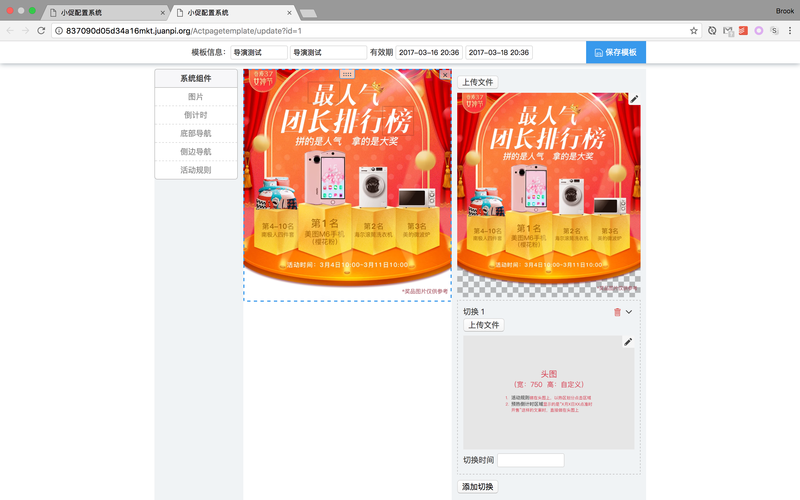
Task: Select the 底部导航 component
Action: point(196,133)
